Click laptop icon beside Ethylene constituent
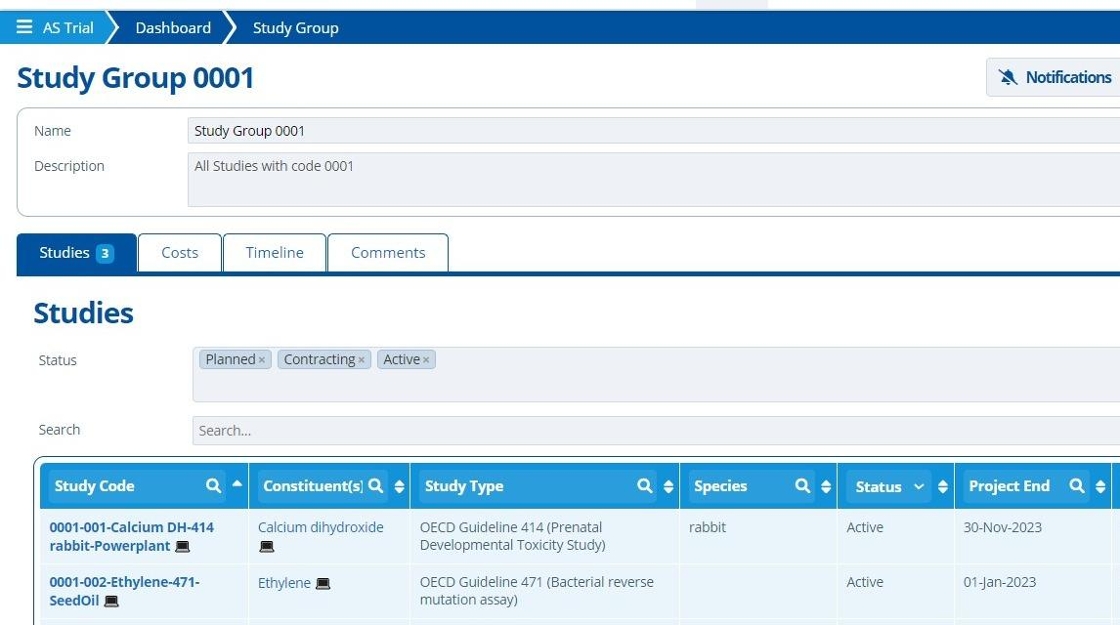The width and height of the screenshot is (1120, 625). [x=323, y=584]
